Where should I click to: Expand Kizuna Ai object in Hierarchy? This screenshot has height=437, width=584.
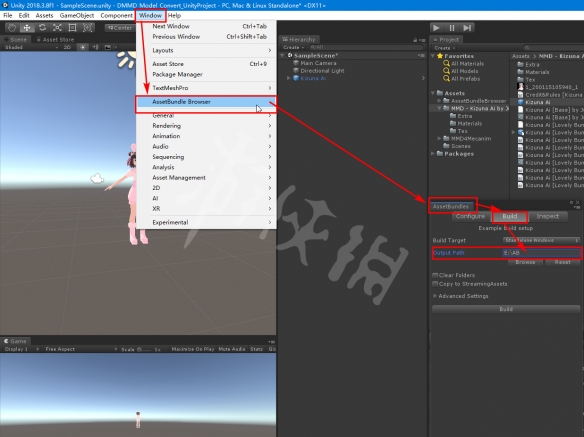pos(288,78)
